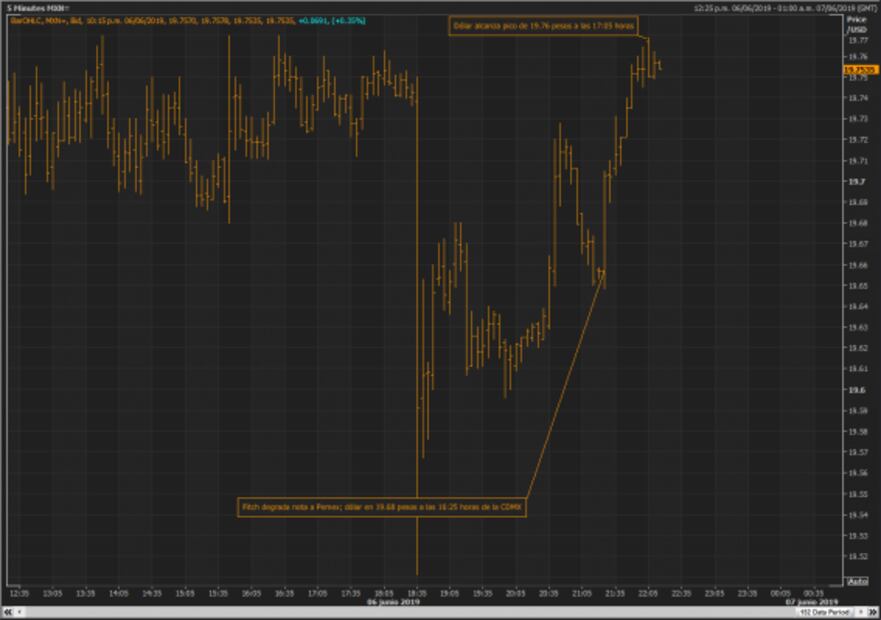Open the 452 Data Period selector
The image size is (881, 620).
pyautogui.click(x=826, y=612)
